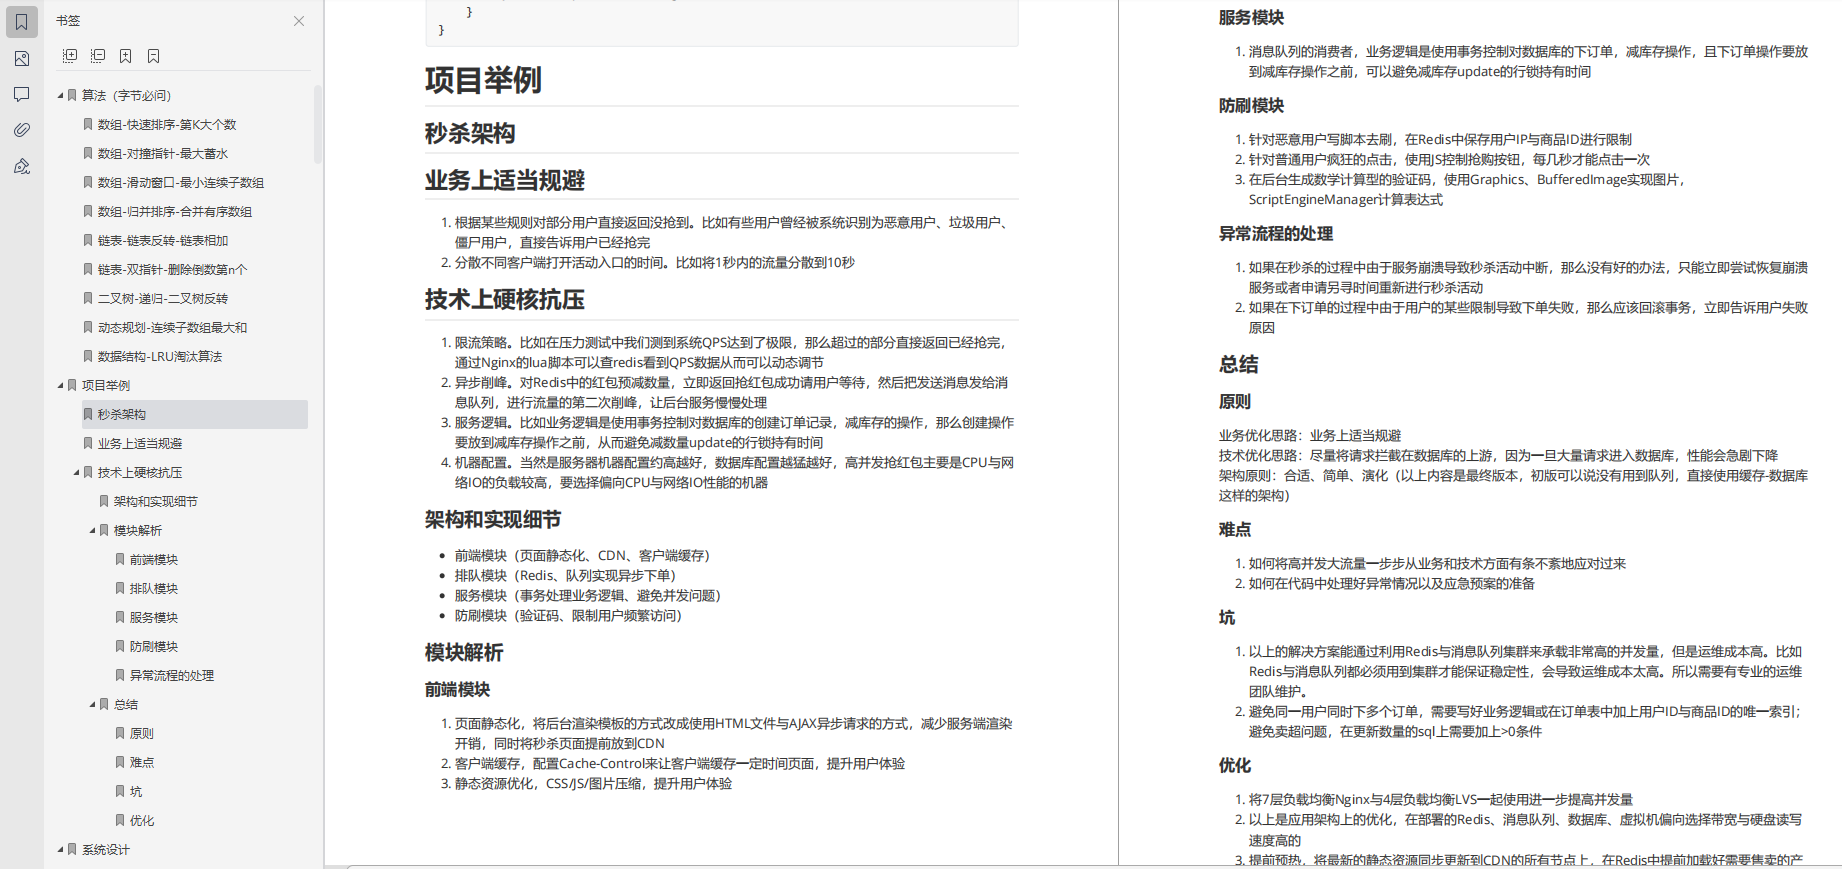Screen dimensions: 1842x869
Task: Click the 秒杀架构 heading in the document
Action: coord(470,134)
